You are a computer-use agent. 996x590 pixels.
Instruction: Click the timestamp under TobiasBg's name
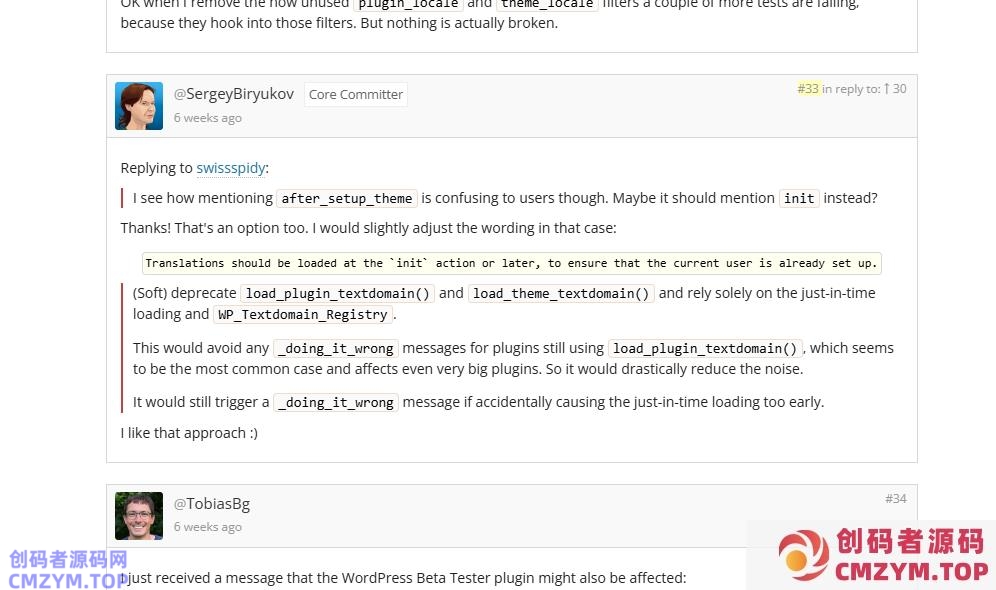208,527
